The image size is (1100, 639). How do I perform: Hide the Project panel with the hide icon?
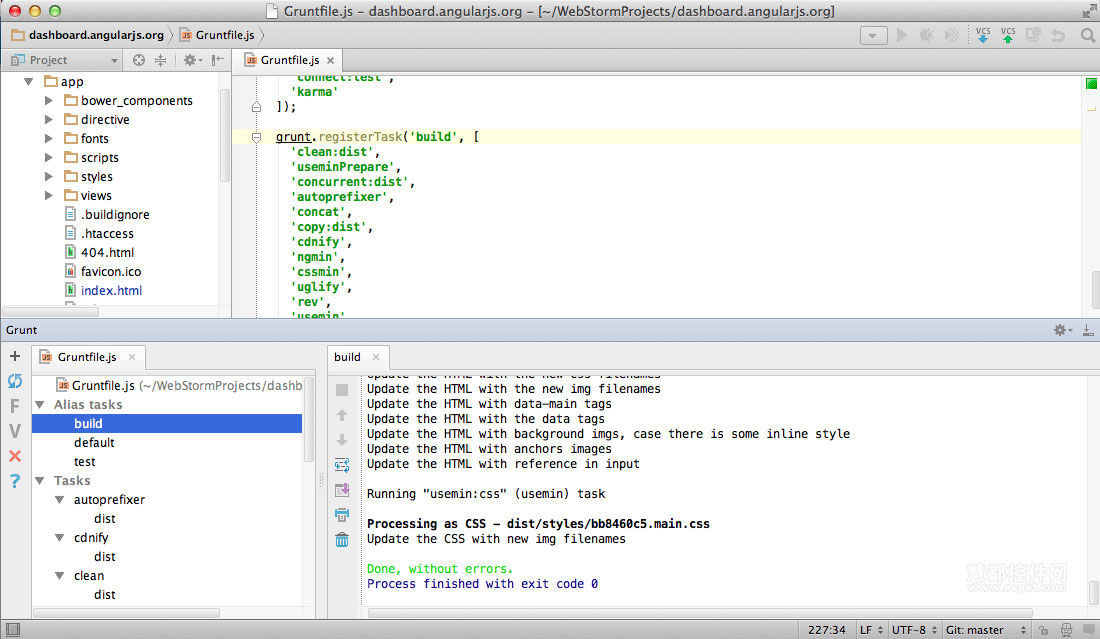tap(218, 60)
